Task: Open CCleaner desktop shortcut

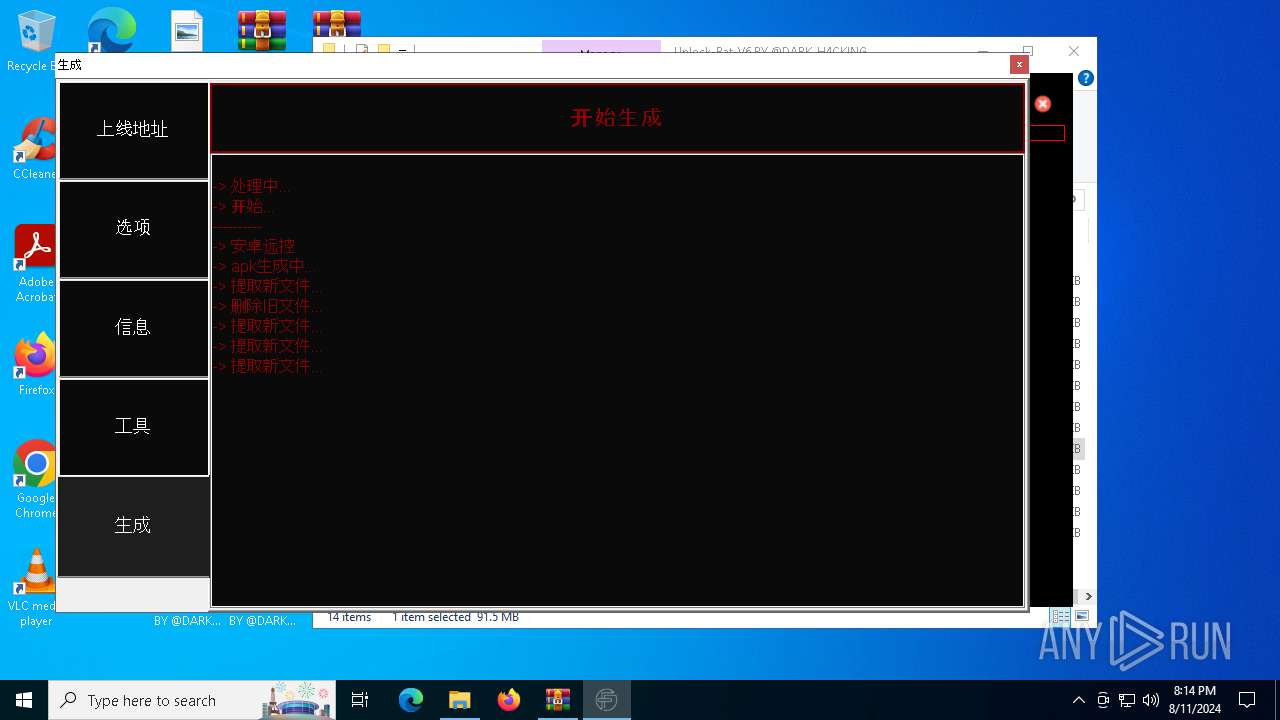Action: coord(36,148)
